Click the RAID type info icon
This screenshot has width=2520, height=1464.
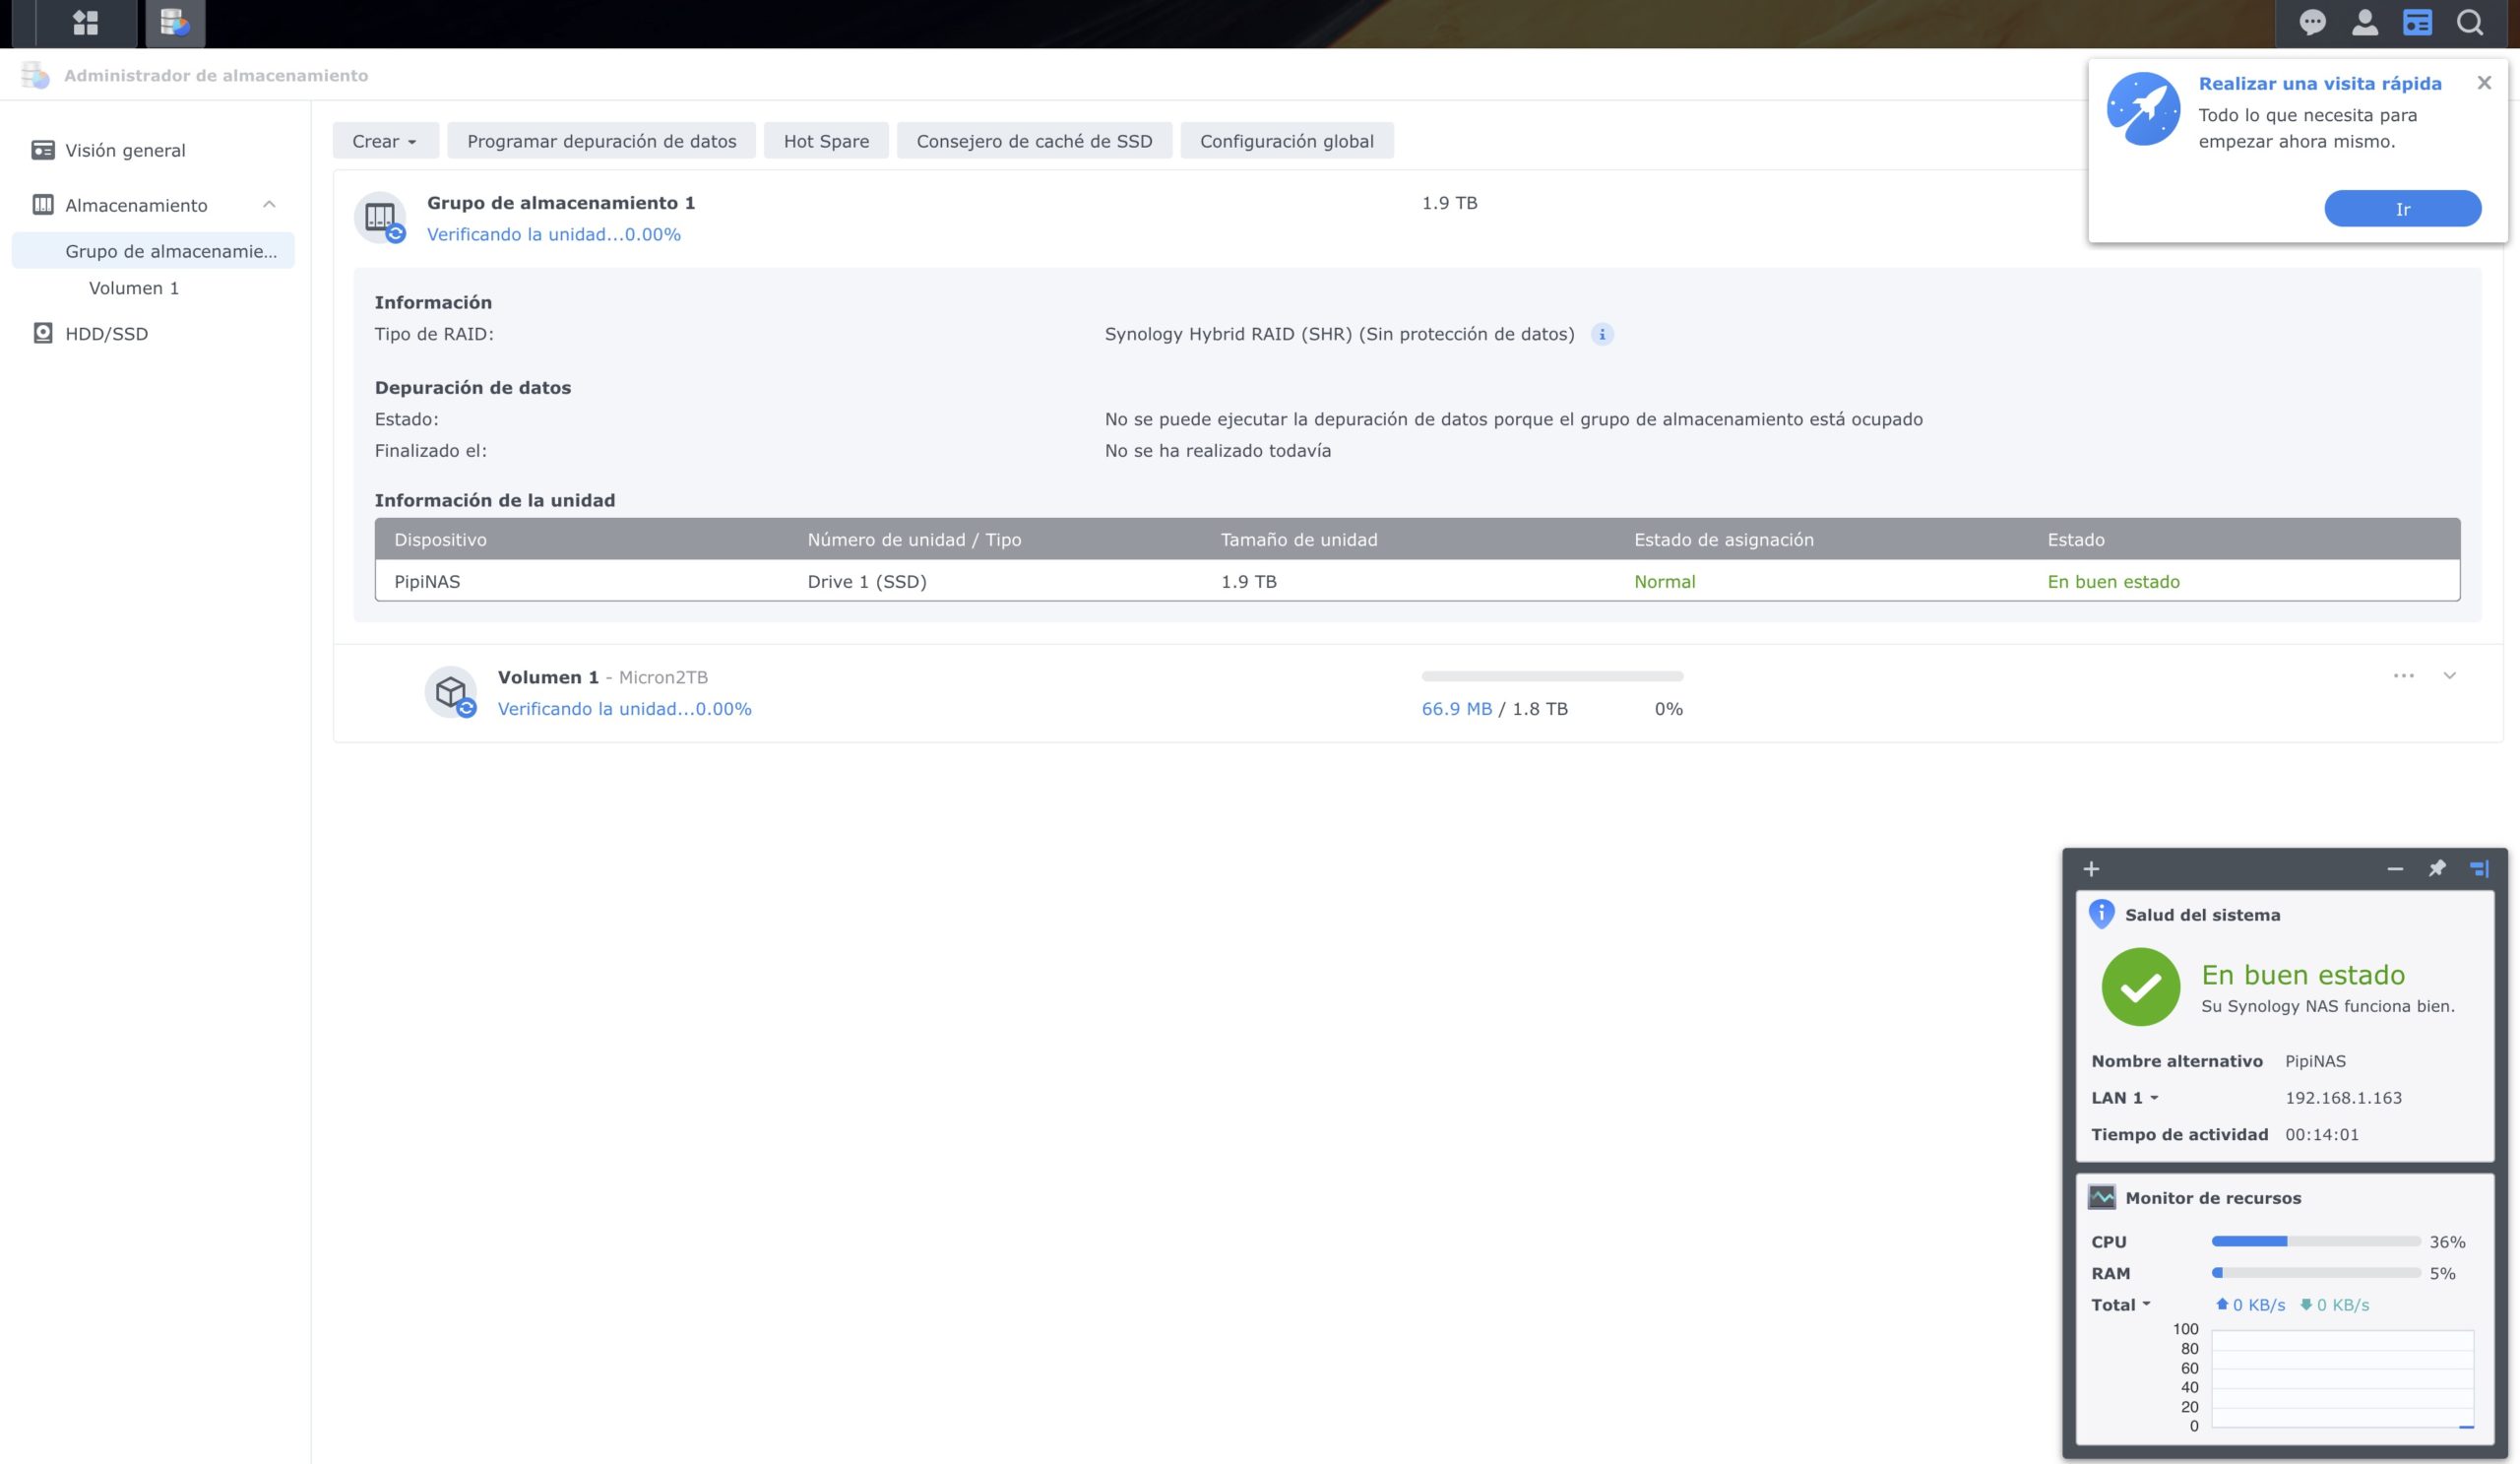(x=1602, y=335)
